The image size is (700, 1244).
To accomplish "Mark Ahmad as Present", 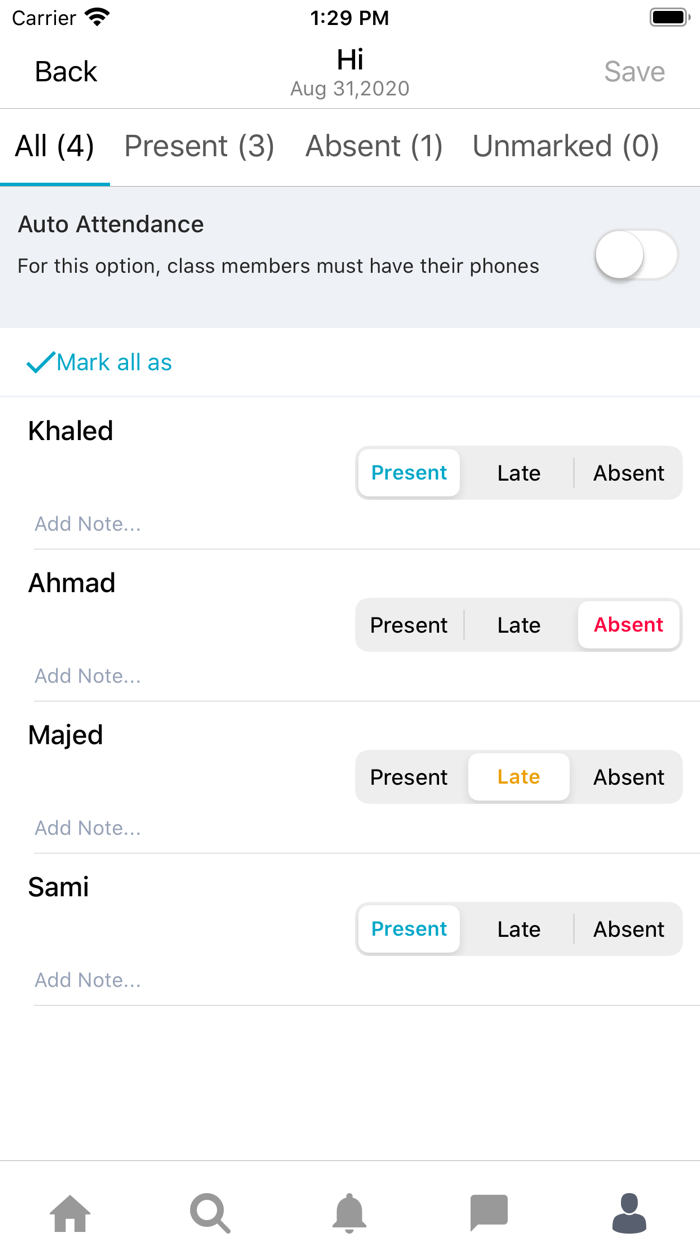I will click(x=409, y=625).
